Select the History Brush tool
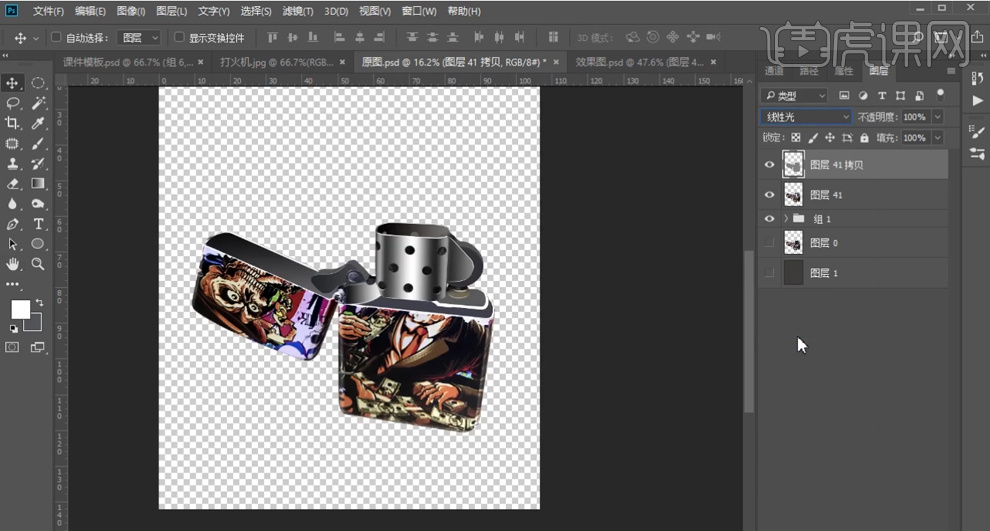Viewport: 990px width, 531px height. pyautogui.click(x=38, y=164)
